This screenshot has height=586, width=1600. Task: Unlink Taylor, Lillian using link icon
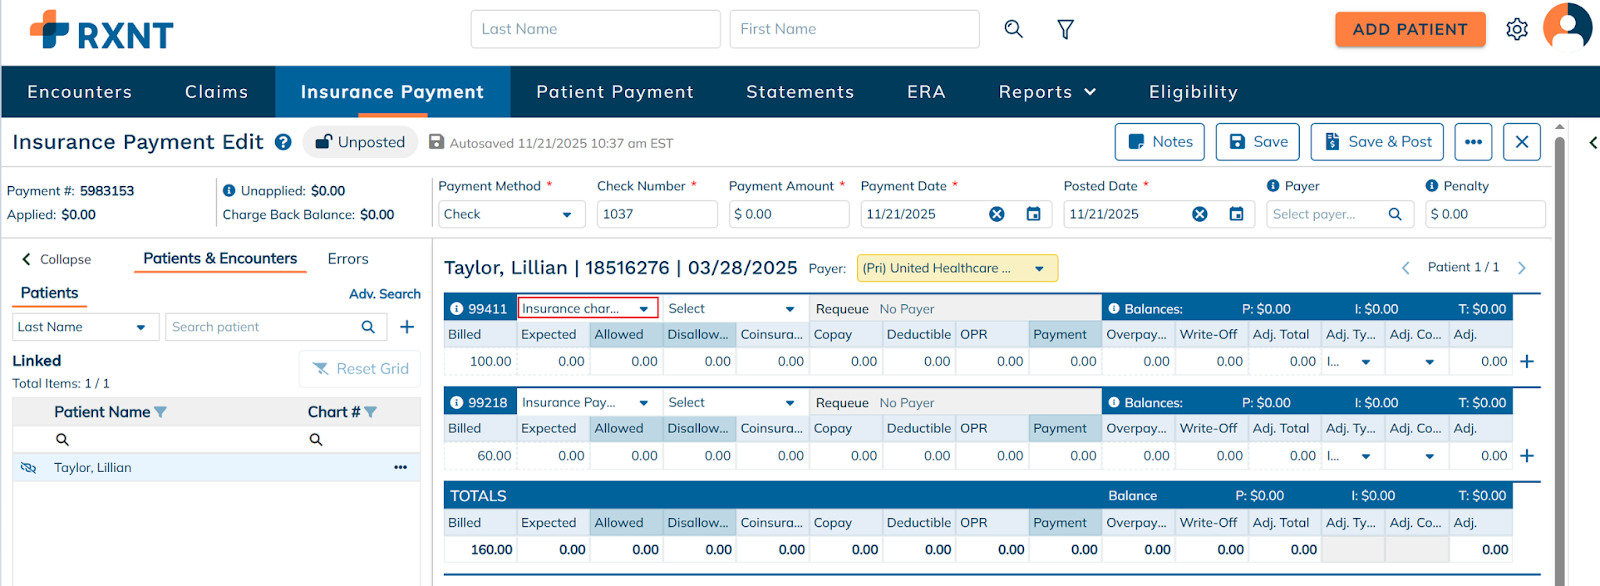click(x=28, y=468)
